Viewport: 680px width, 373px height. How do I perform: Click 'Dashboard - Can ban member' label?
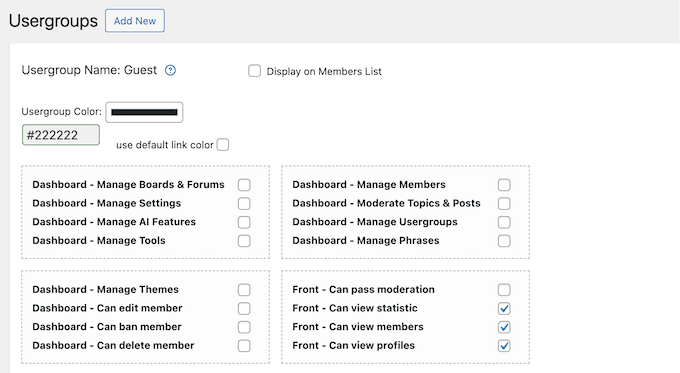107,327
